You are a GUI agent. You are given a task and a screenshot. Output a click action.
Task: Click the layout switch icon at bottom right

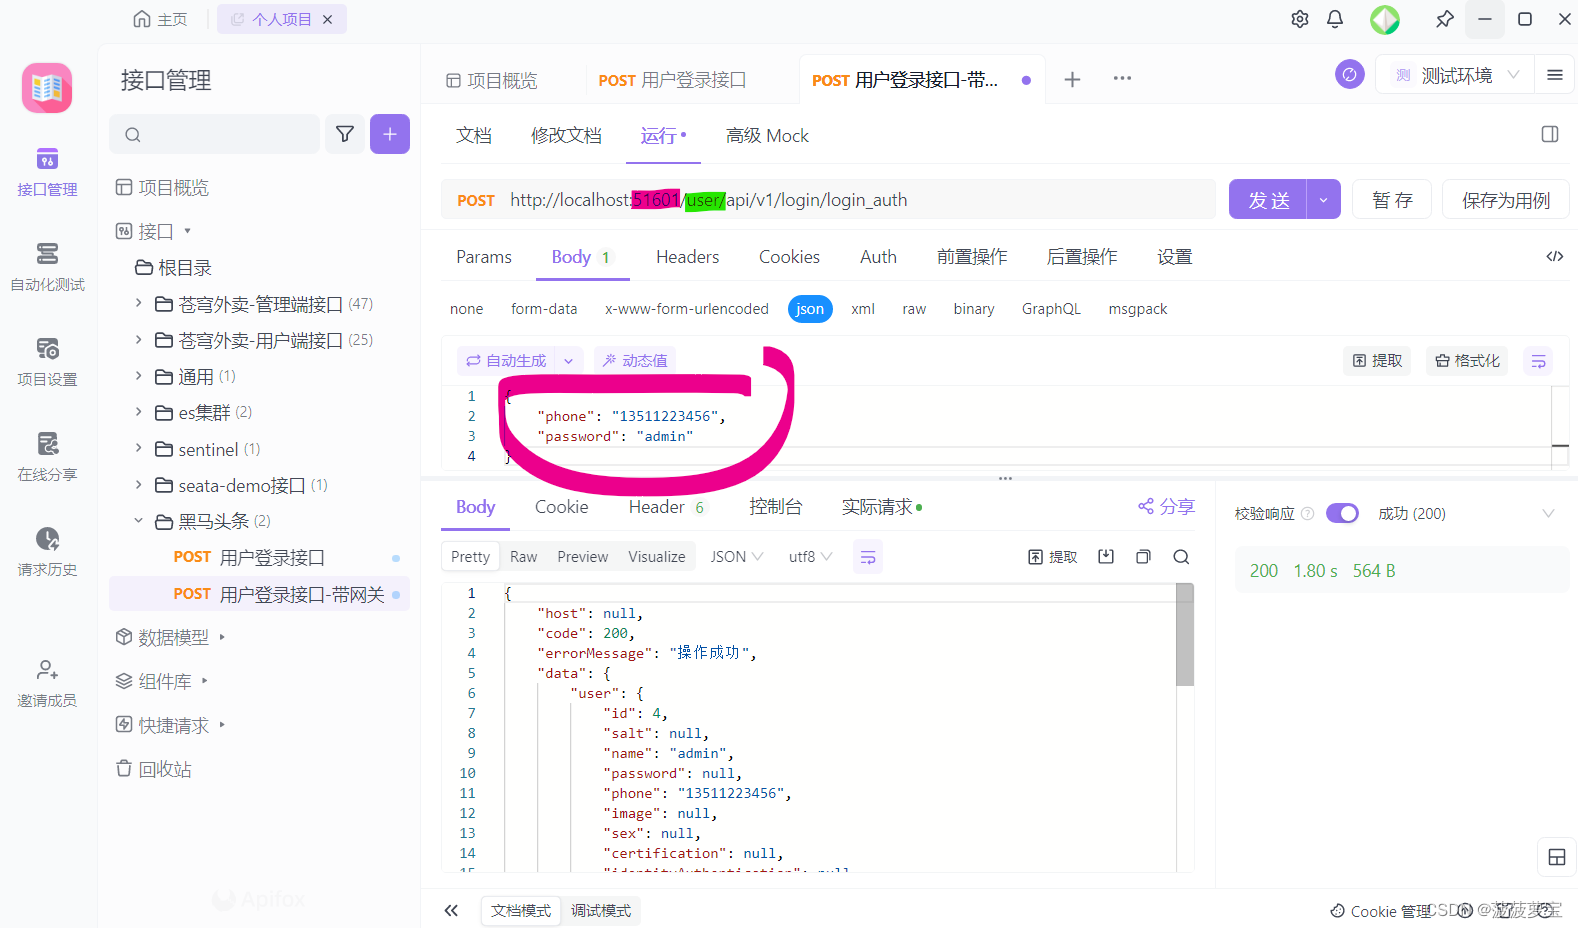pos(1557,857)
